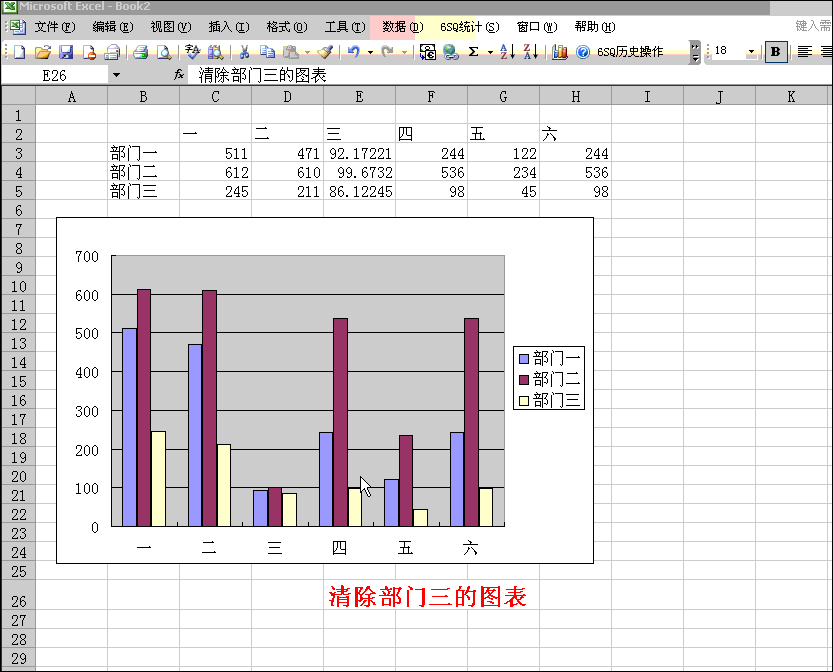Open Help question mark icon
833x672 pixels.
583,52
